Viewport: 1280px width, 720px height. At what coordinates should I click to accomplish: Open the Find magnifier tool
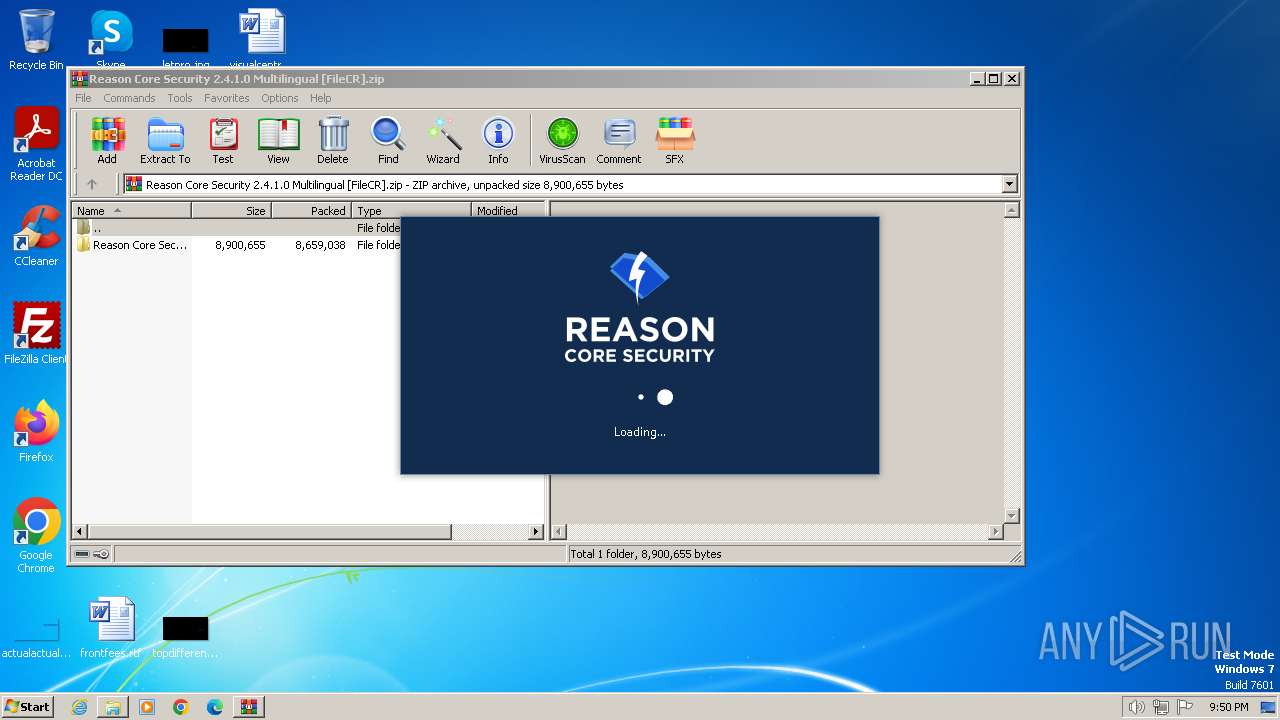tap(388, 140)
